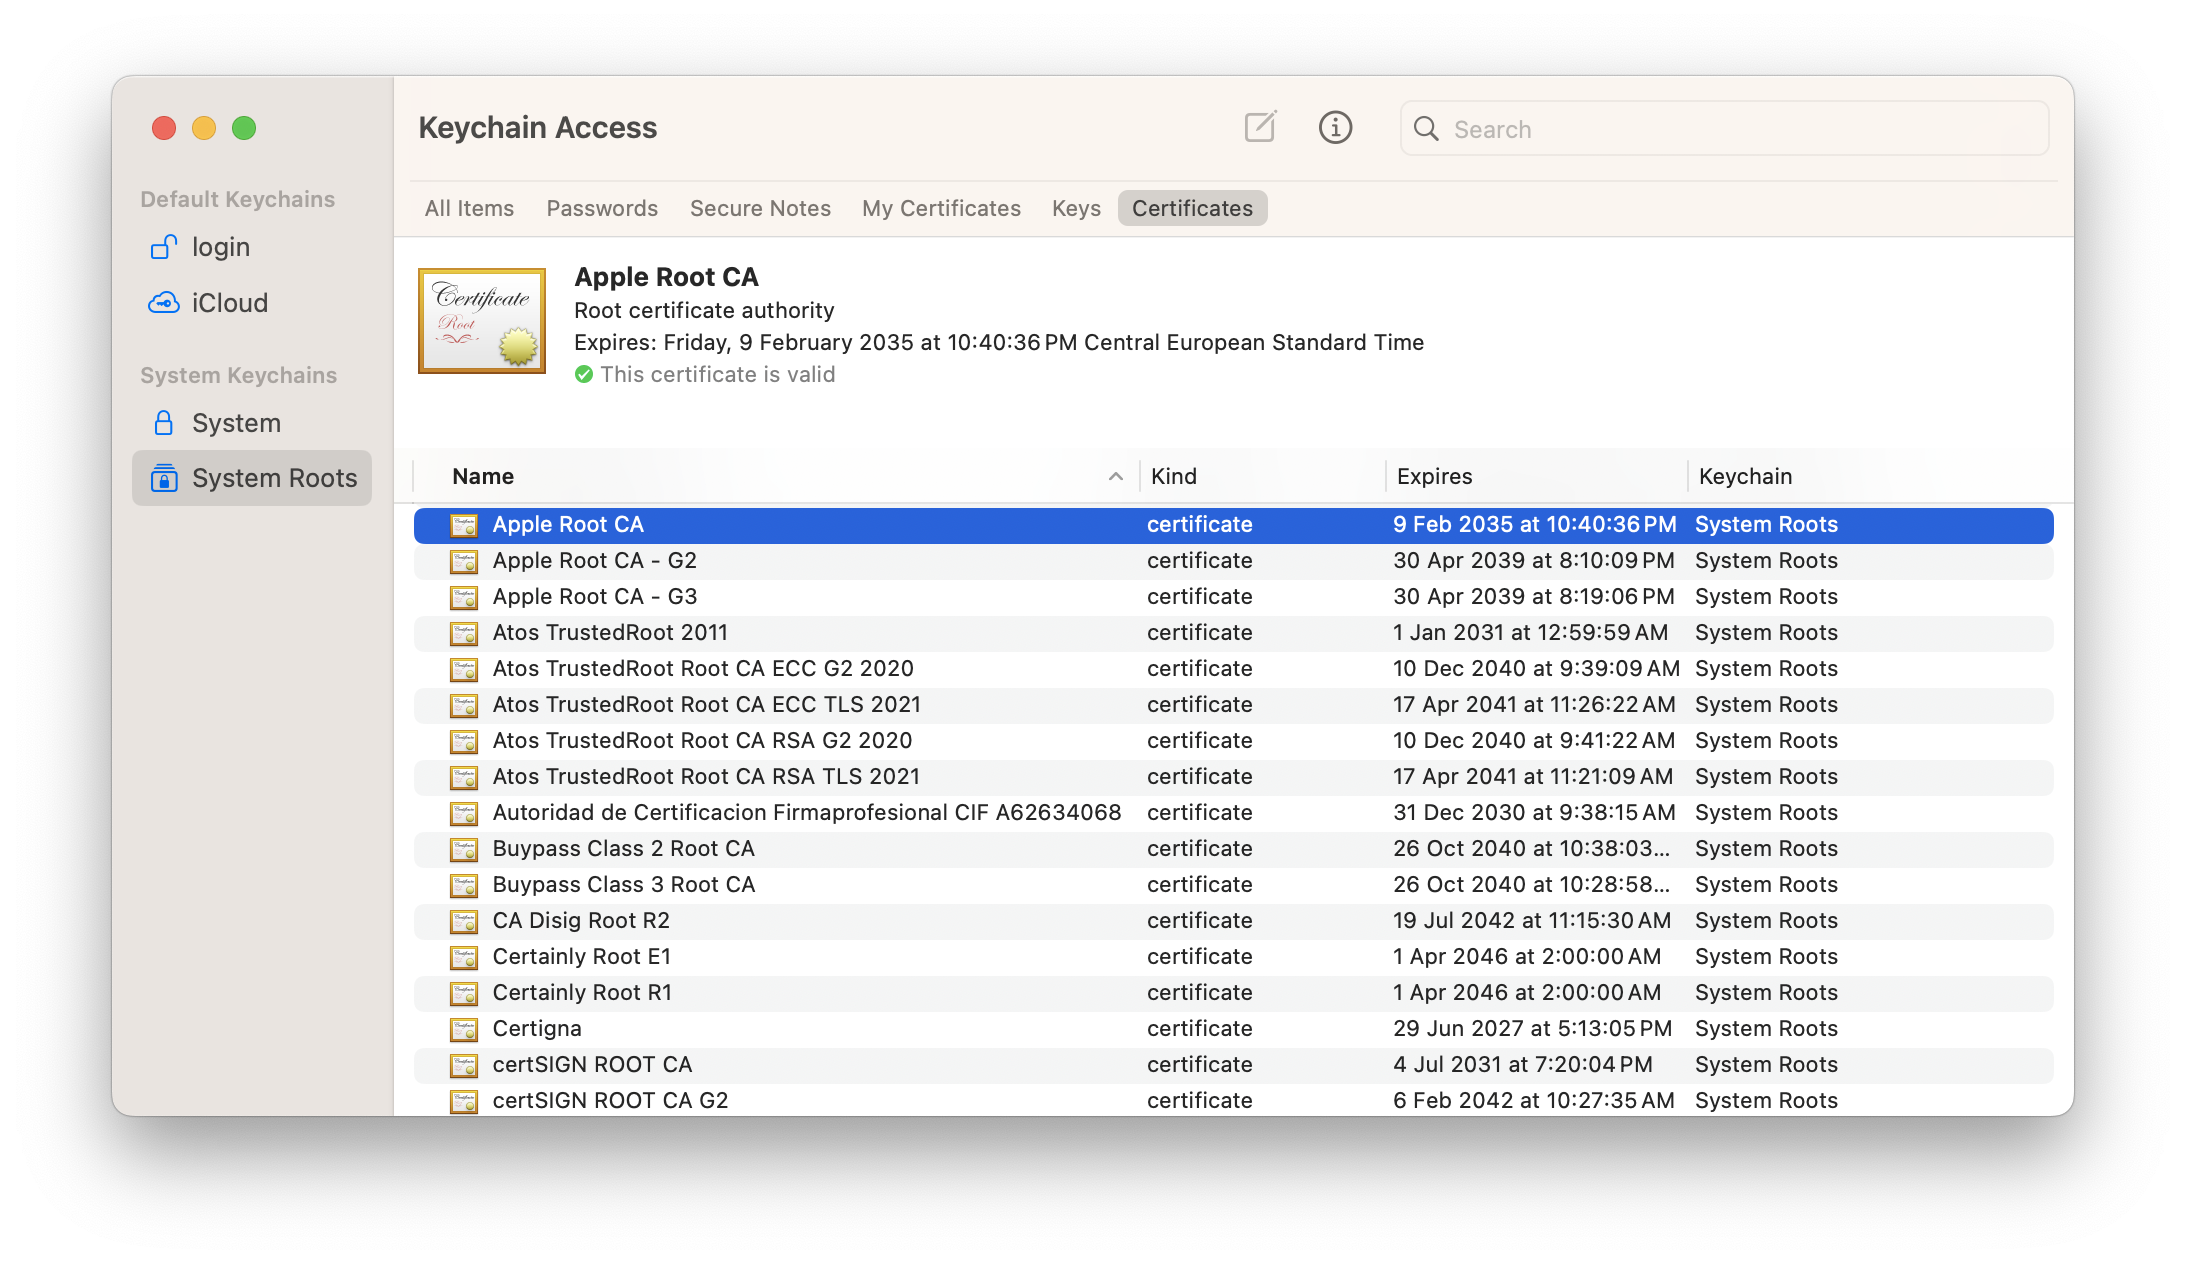Select the certSIGN ROOT CA G2 row
This screenshot has width=2186, height=1264.
point(610,1101)
